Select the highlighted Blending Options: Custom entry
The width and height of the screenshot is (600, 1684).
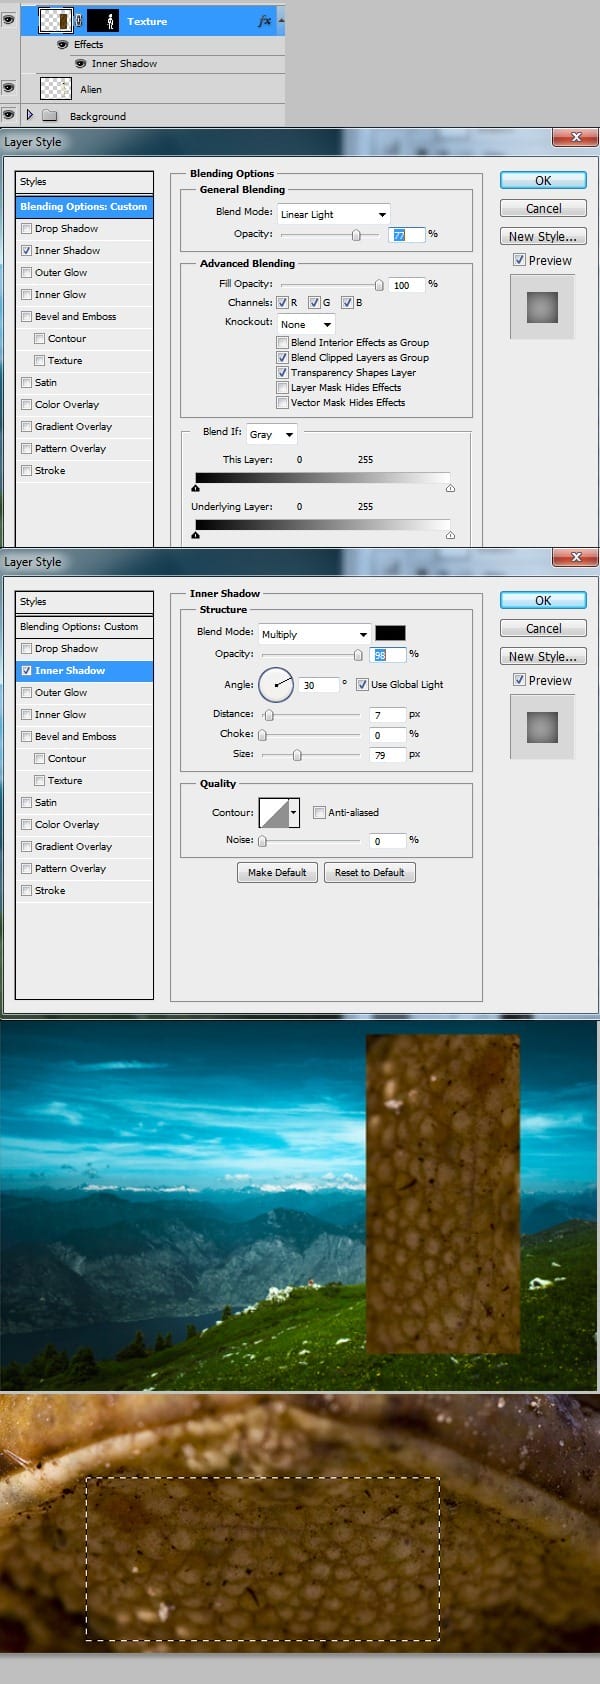coord(84,207)
